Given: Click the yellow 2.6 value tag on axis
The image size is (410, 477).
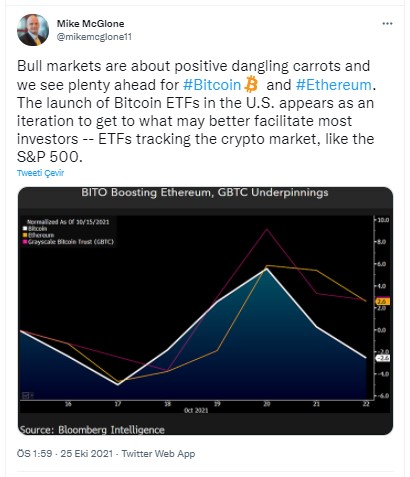Looking at the screenshot, I should click(x=383, y=301).
